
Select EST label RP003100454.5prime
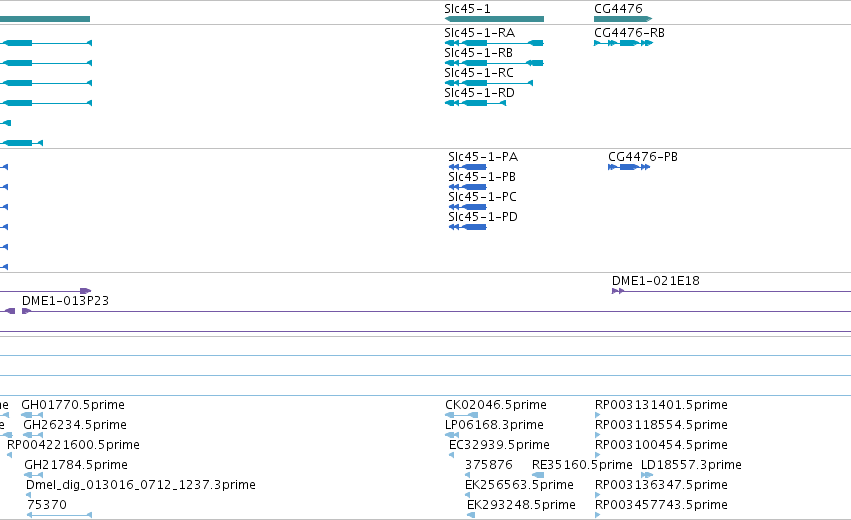(x=661, y=445)
